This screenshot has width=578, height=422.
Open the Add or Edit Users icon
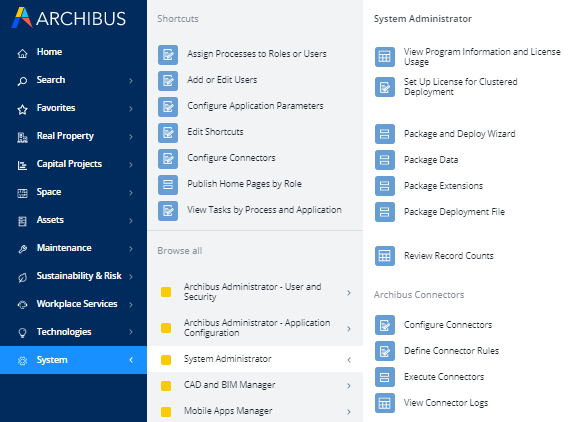pyautogui.click(x=168, y=80)
